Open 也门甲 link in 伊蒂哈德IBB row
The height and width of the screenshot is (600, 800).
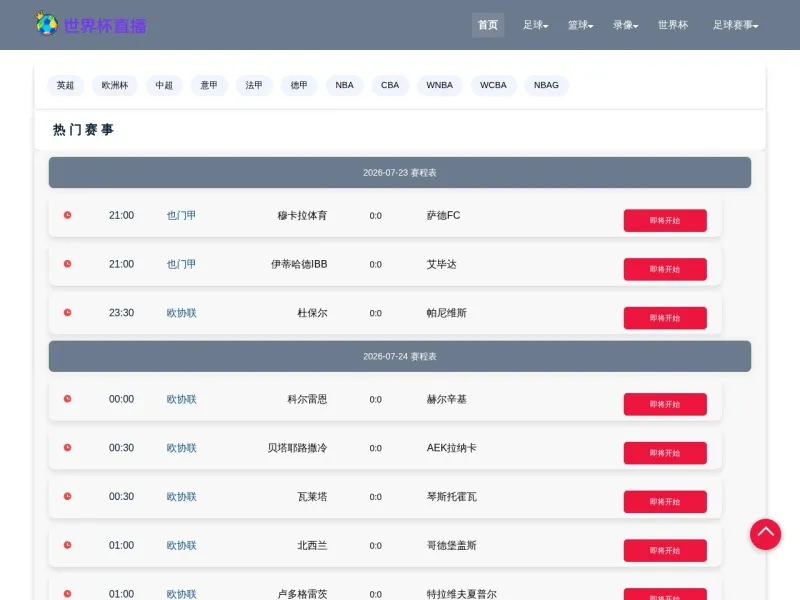point(181,264)
